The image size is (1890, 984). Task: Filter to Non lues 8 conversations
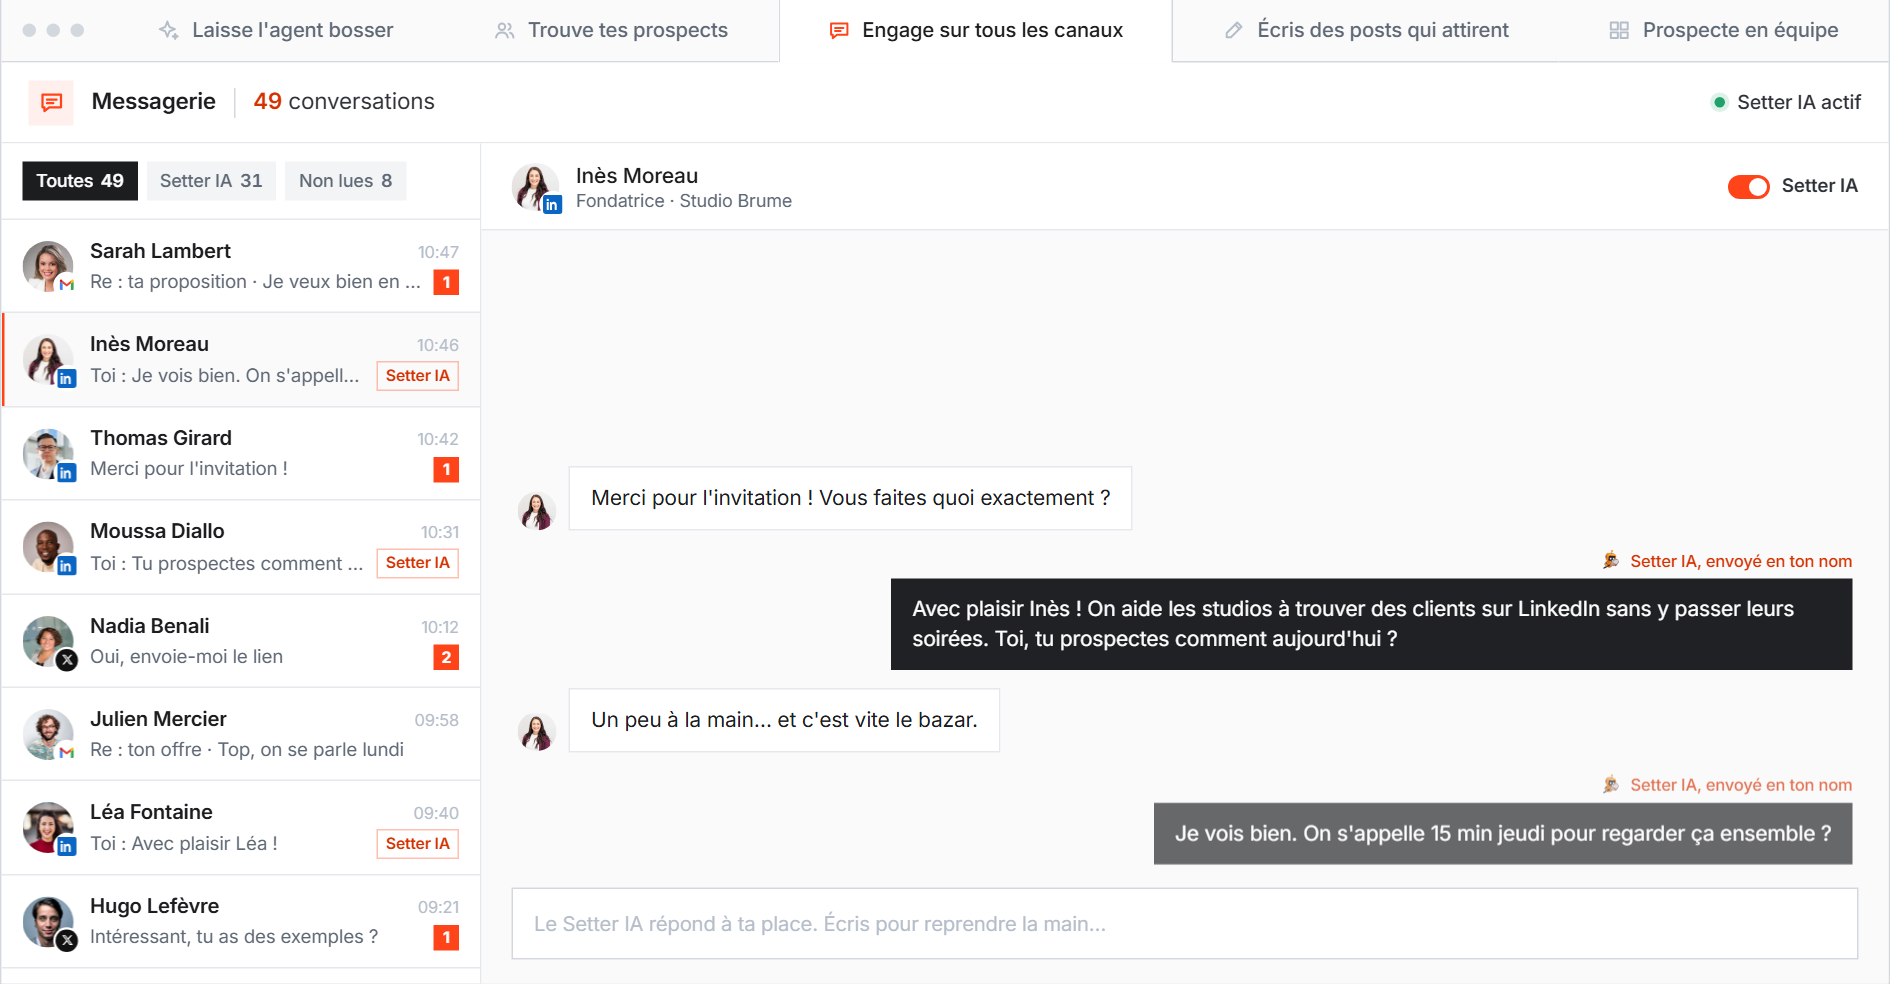346,181
